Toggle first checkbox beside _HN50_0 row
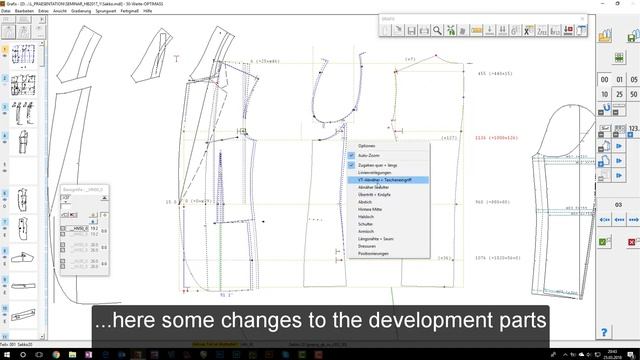The height and width of the screenshot is (360, 640). click(62, 229)
